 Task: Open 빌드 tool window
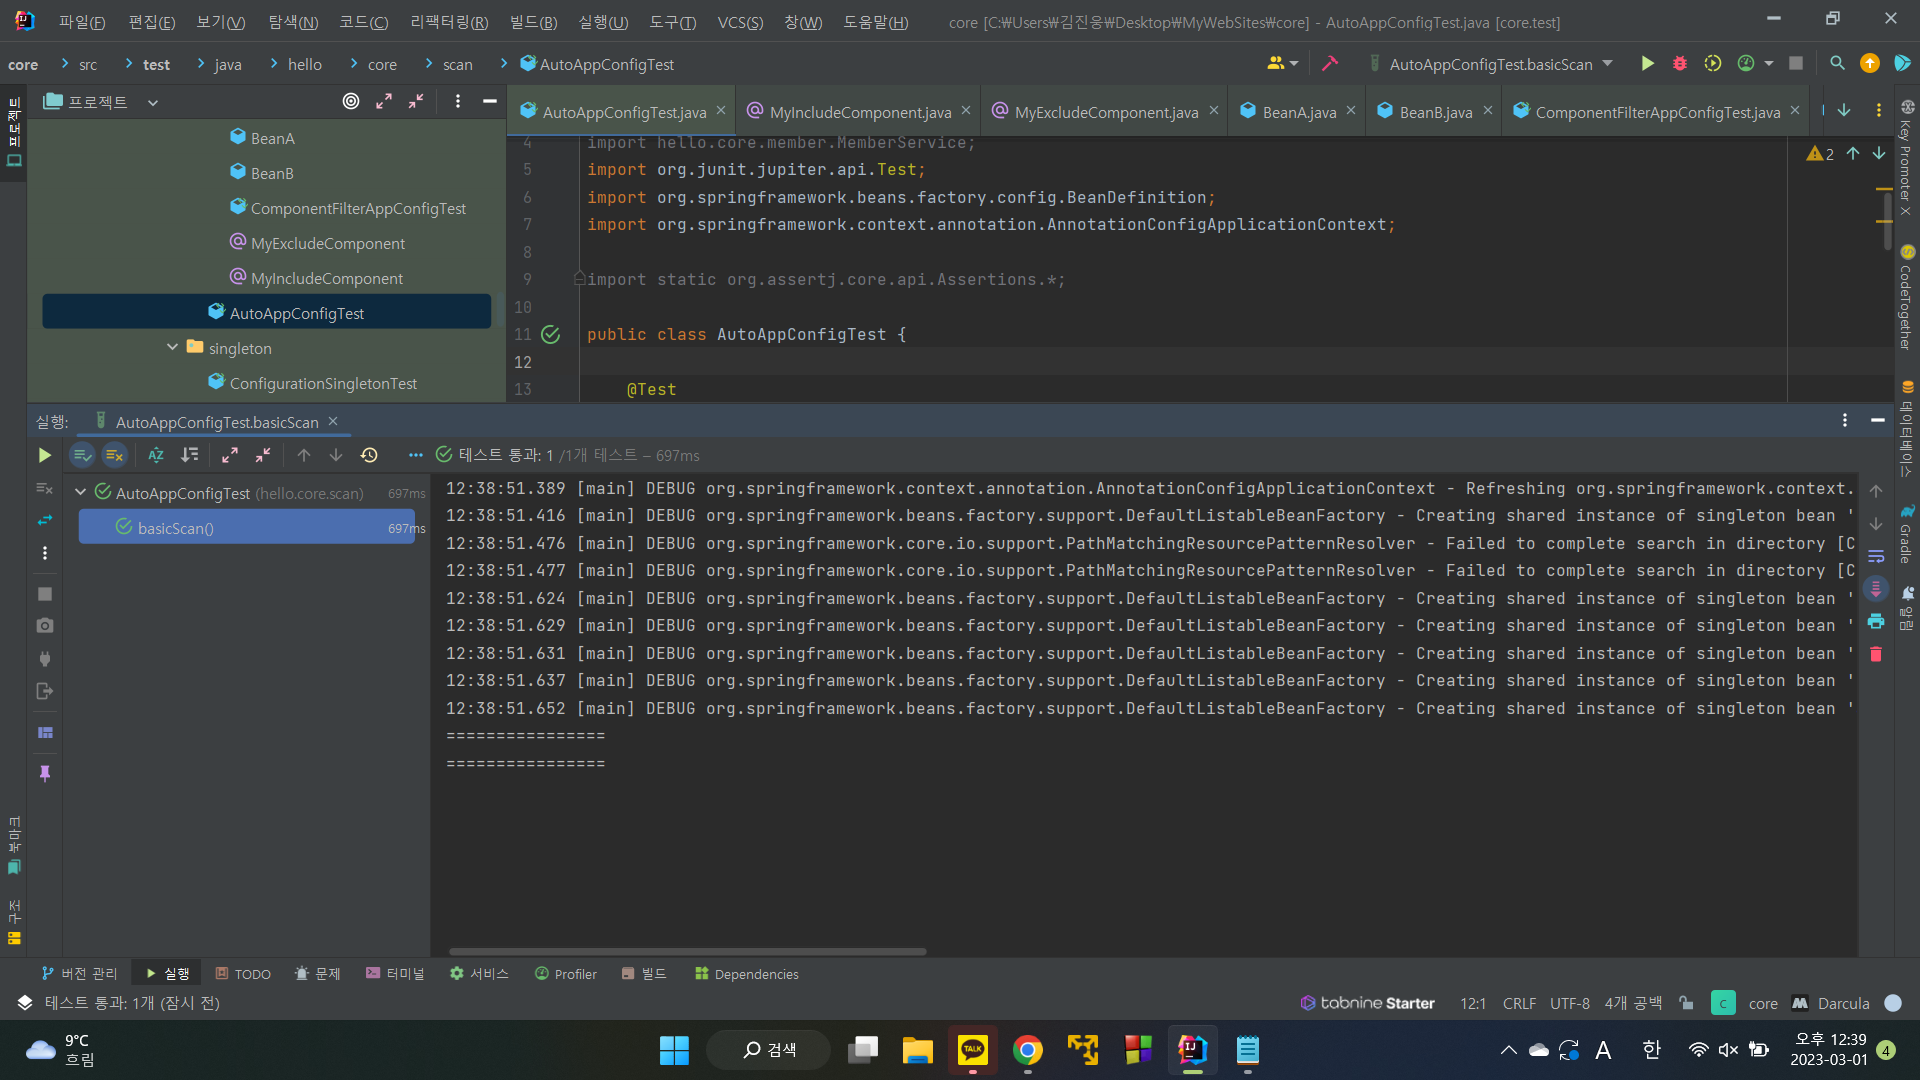pyautogui.click(x=643, y=974)
